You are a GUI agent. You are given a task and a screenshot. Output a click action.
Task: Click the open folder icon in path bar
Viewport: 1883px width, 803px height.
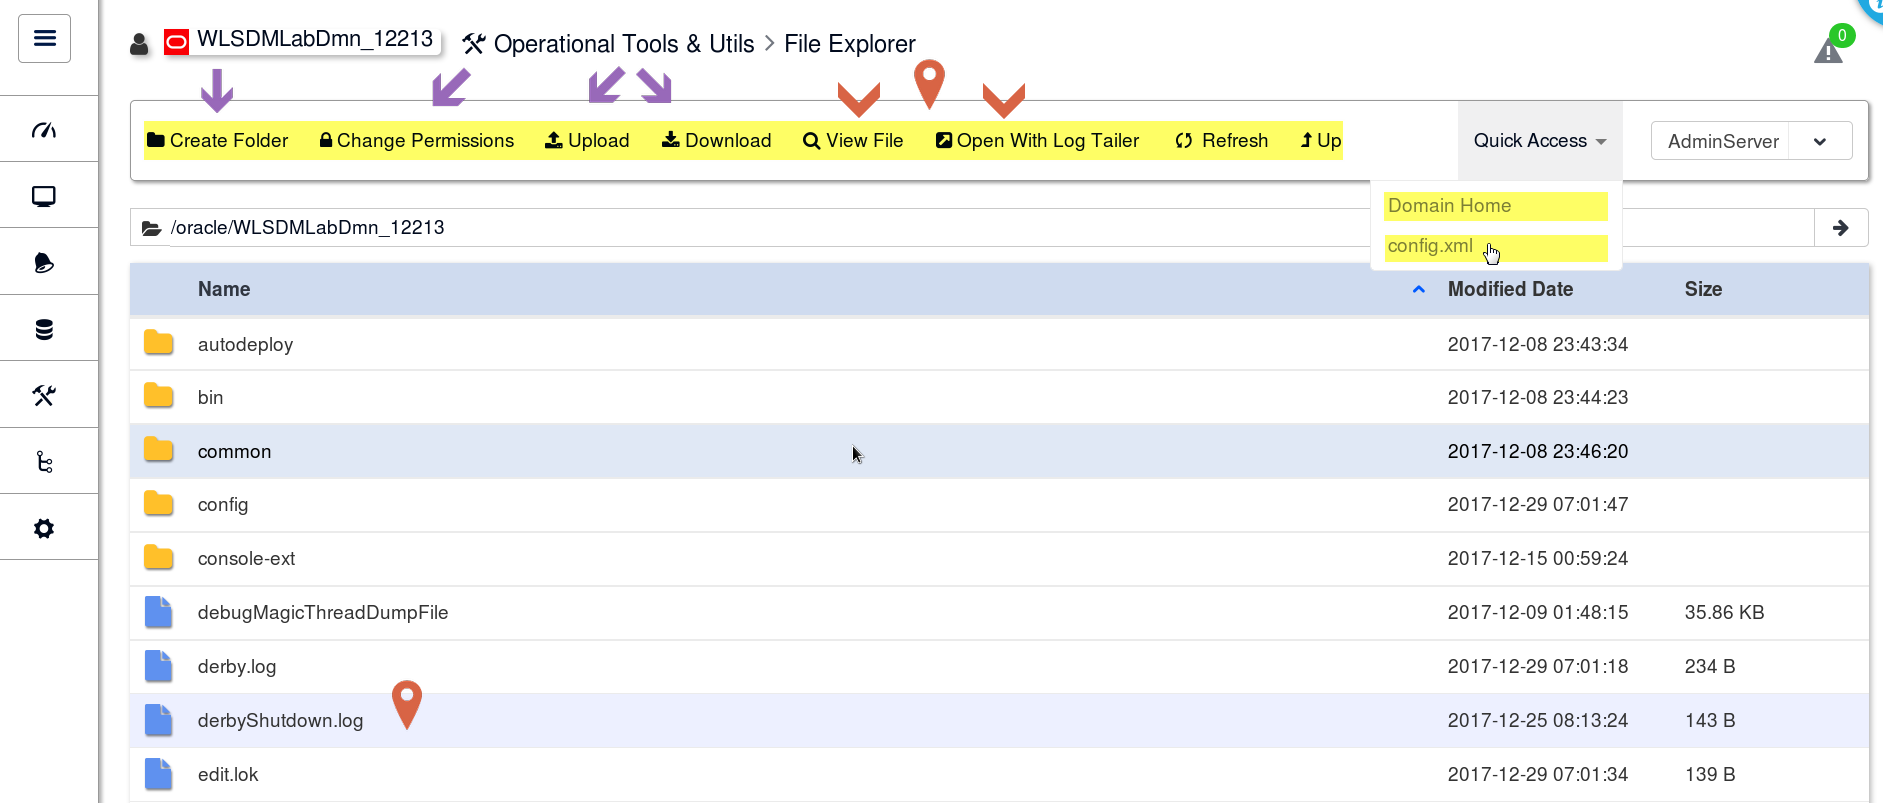click(151, 228)
